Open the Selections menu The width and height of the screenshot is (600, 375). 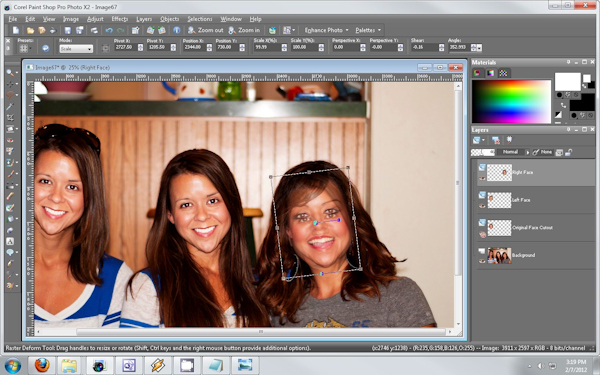[x=199, y=19]
